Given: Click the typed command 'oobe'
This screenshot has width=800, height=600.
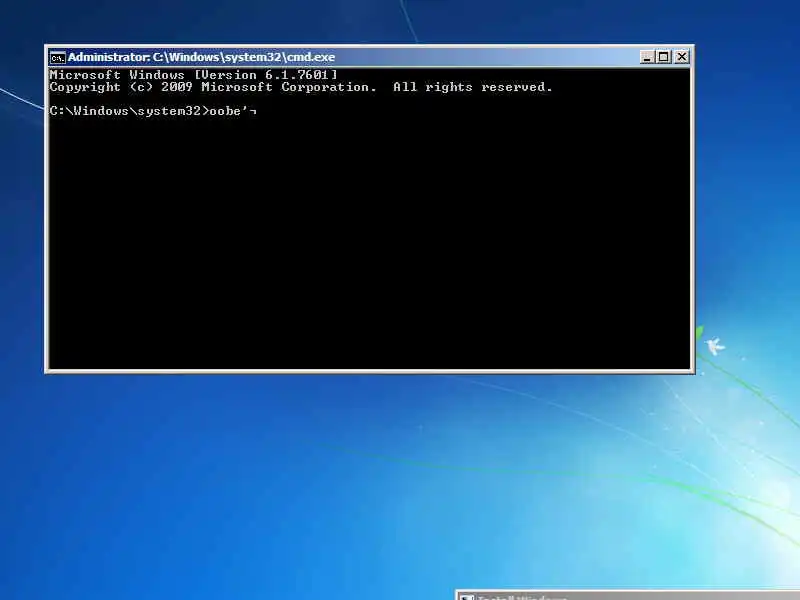Looking at the screenshot, I should [225, 111].
